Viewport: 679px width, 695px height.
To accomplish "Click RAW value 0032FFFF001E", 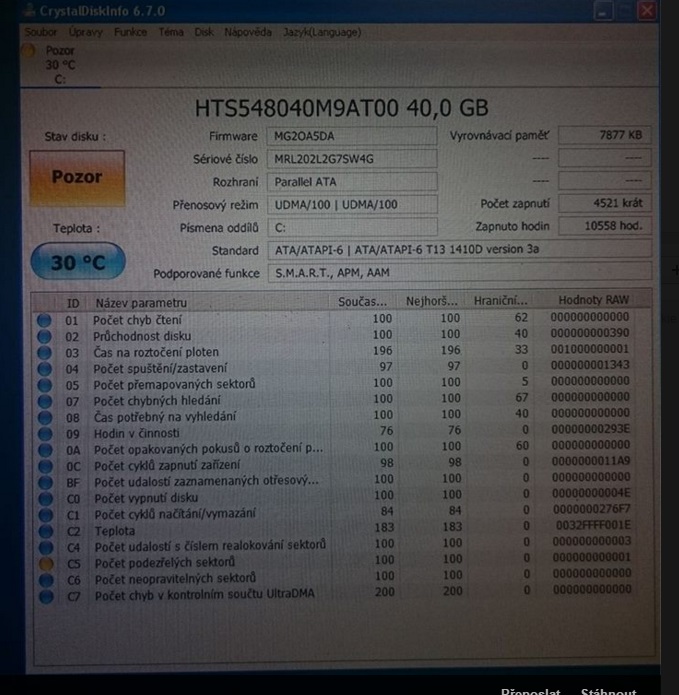I will click(x=593, y=525).
